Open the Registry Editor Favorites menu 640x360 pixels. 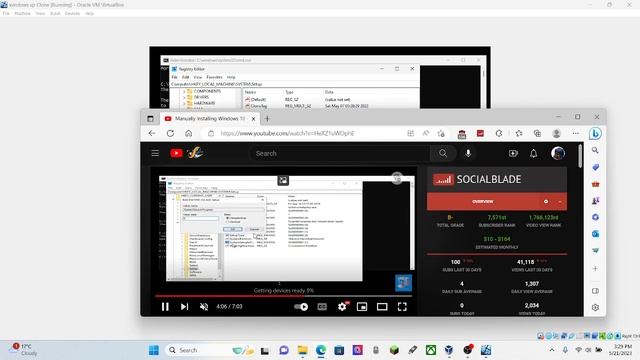point(214,77)
